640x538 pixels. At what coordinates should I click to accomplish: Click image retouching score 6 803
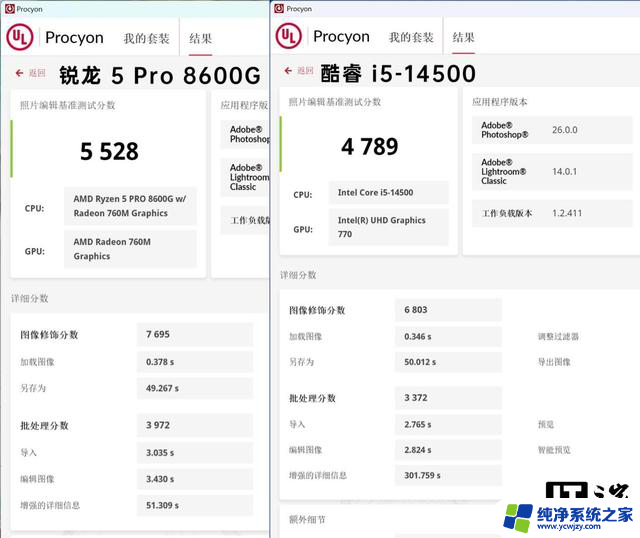(x=448, y=310)
